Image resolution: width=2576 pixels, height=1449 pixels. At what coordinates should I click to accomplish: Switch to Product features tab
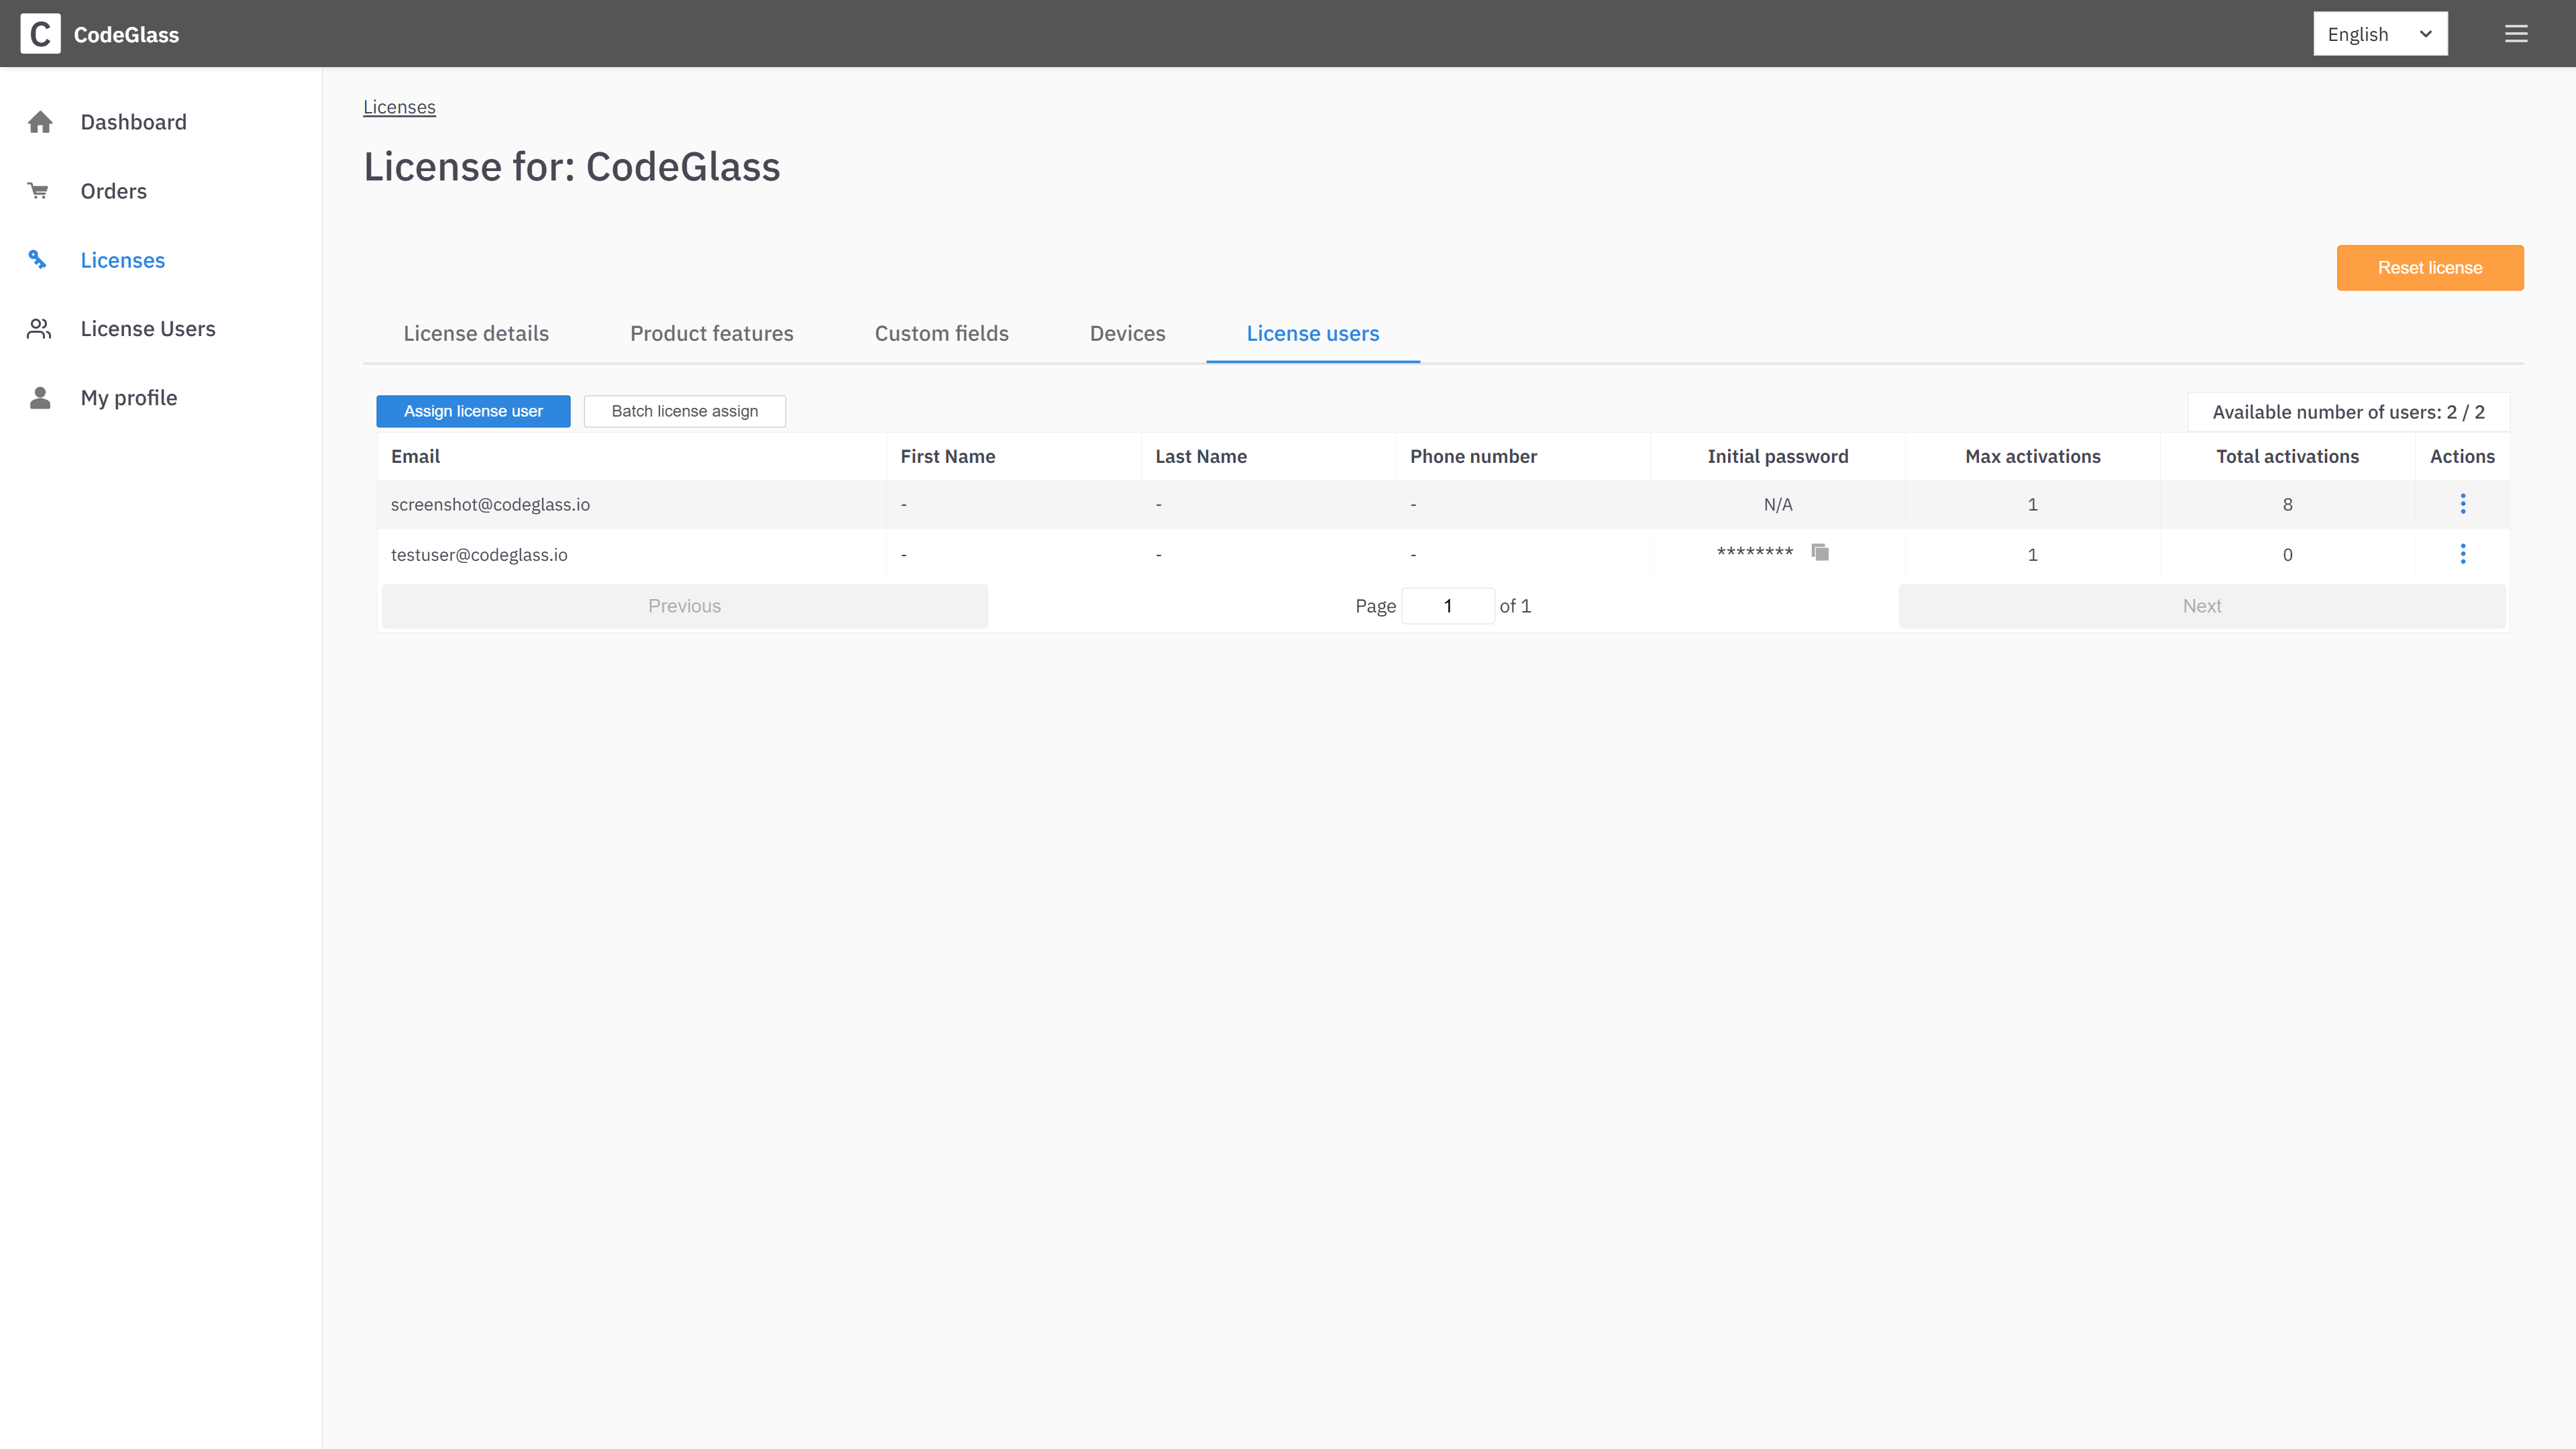pos(712,334)
